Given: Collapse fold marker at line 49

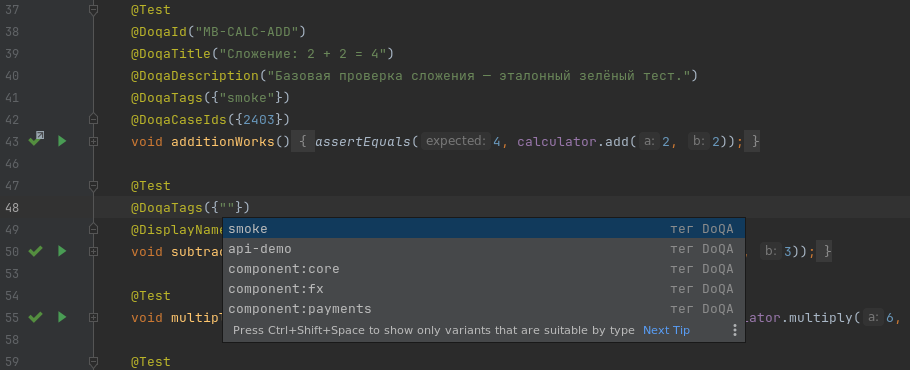Looking at the screenshot, I should point(93,230).
